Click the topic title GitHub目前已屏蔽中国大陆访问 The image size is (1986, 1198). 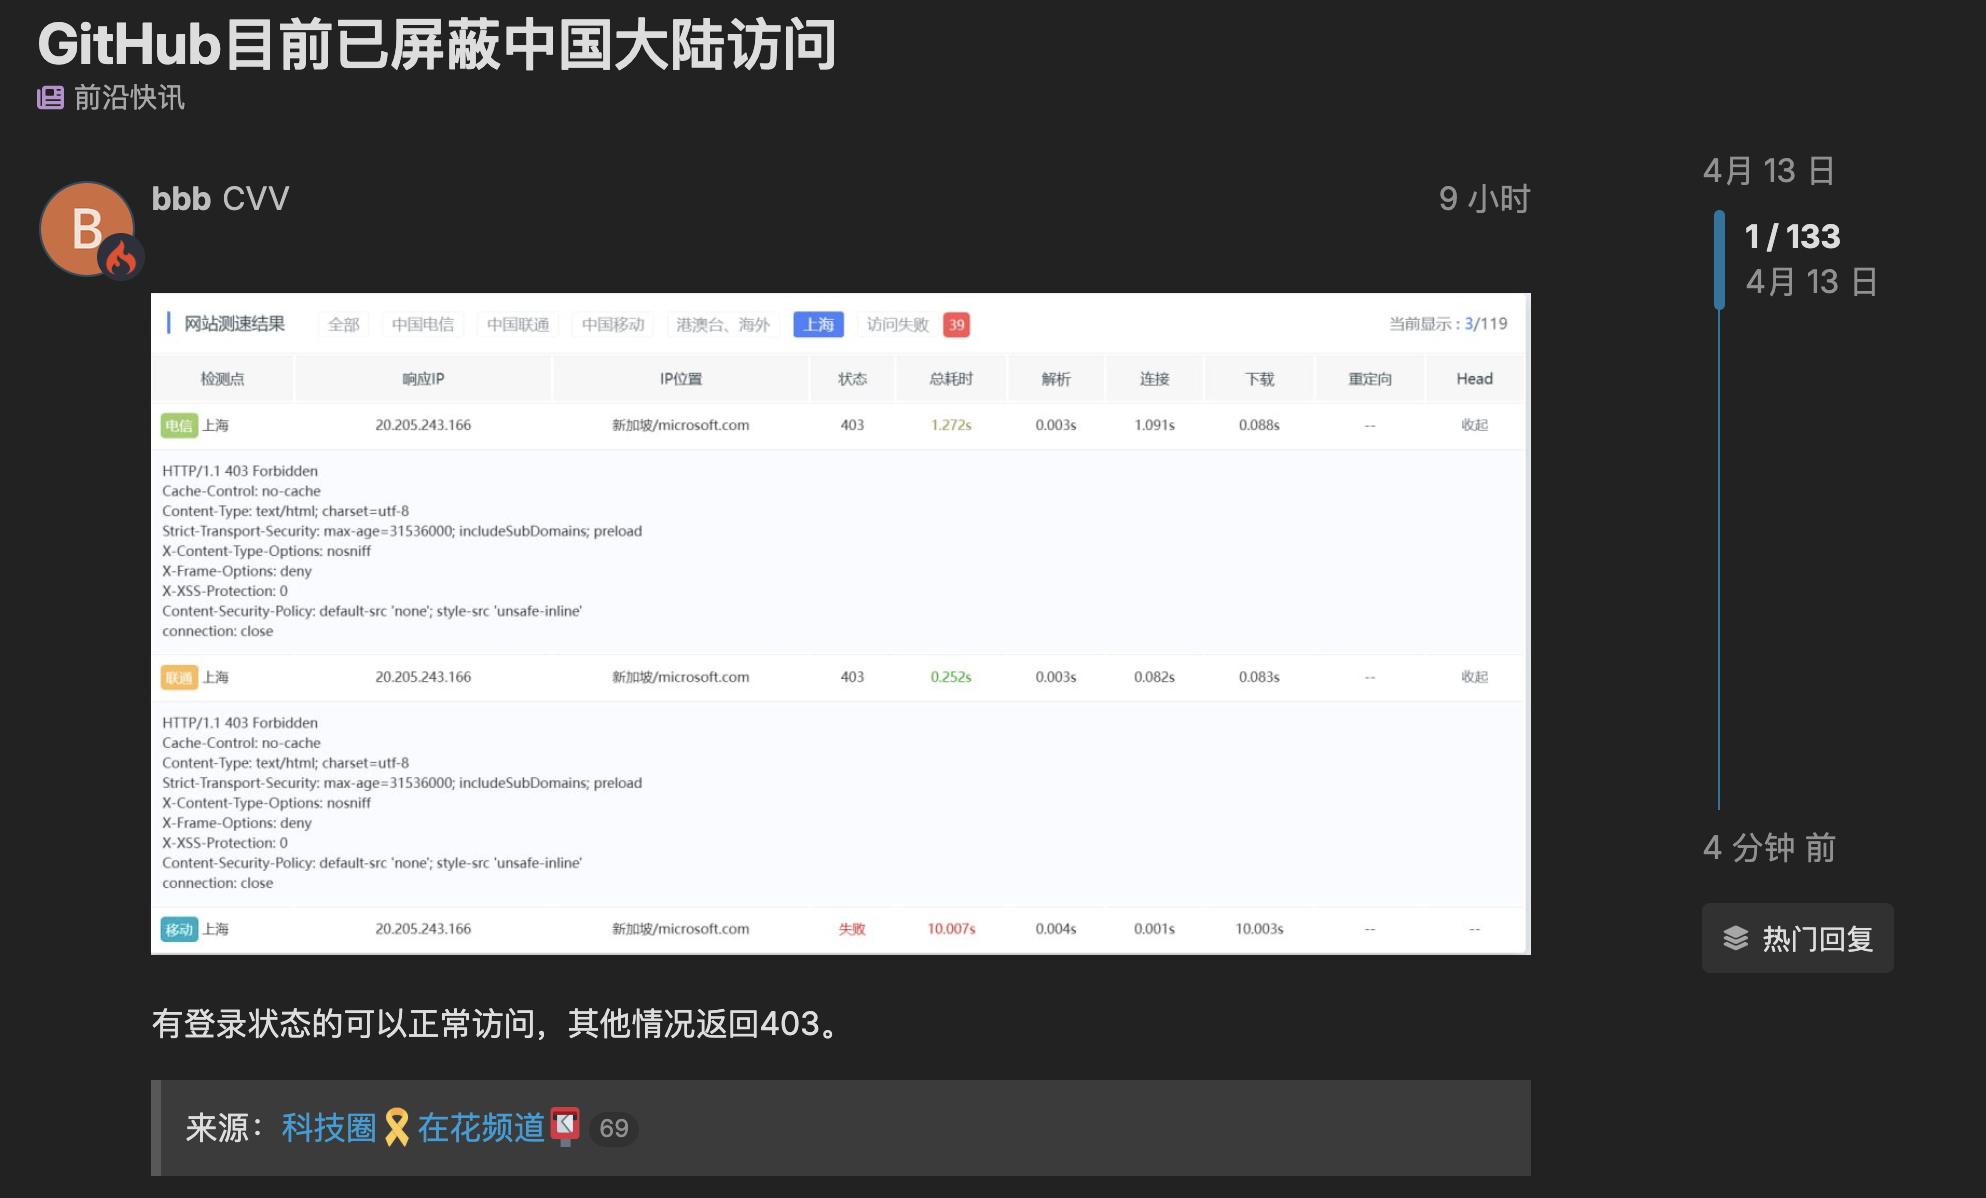[x=437, y=45]
